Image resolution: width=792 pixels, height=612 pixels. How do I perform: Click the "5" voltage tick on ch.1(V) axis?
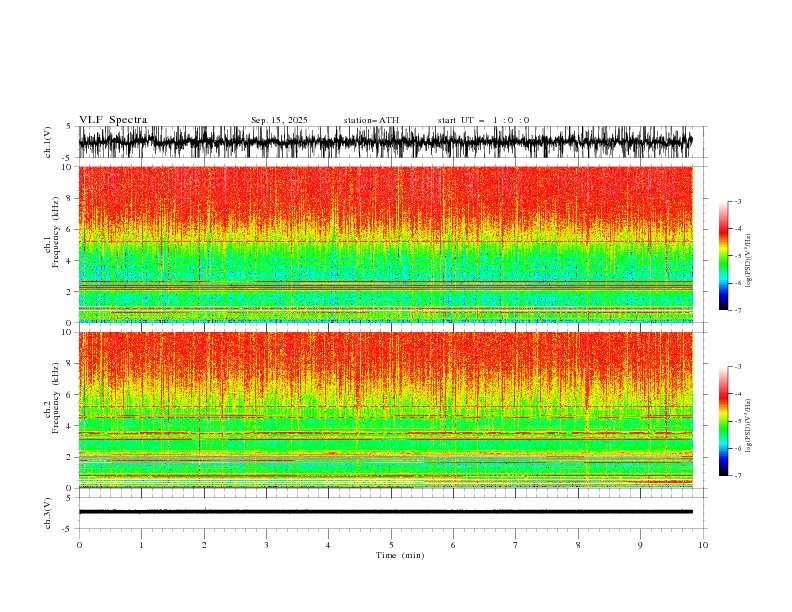(70, 127)
